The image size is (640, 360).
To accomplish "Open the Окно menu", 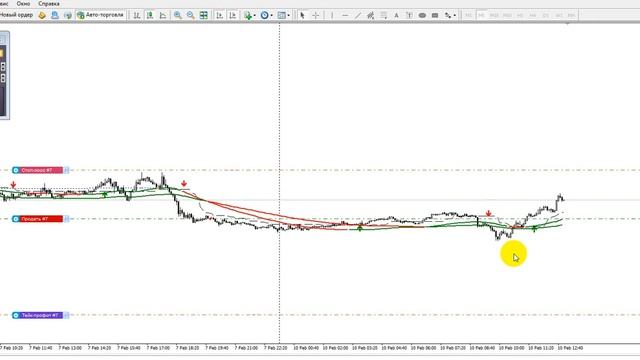I will (23, 3).
